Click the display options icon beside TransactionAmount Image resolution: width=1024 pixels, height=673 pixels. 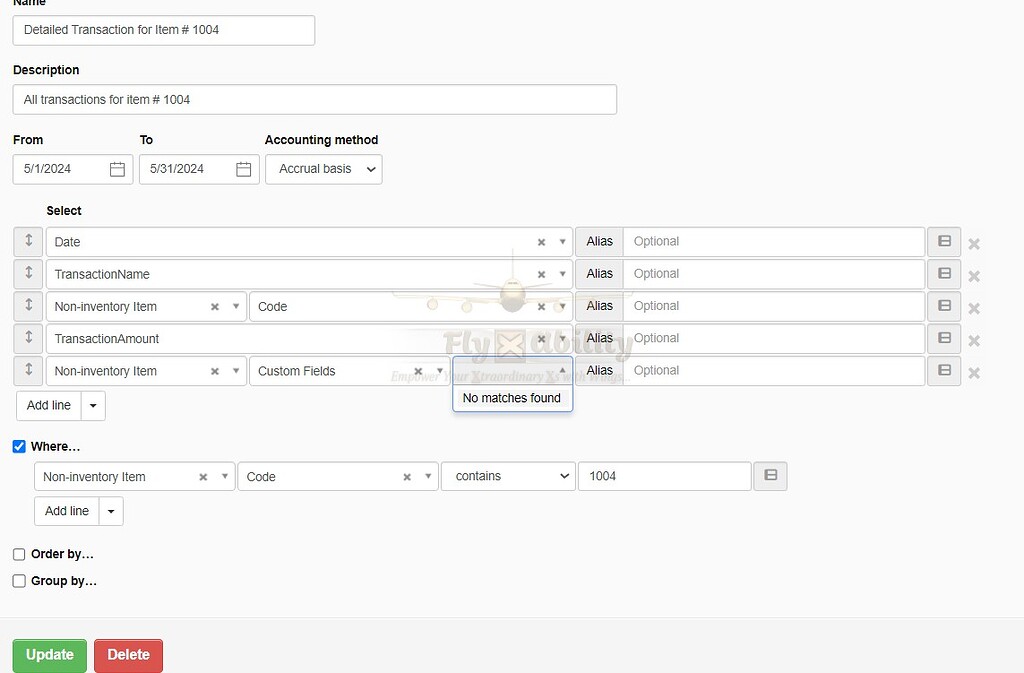(943, 338)
